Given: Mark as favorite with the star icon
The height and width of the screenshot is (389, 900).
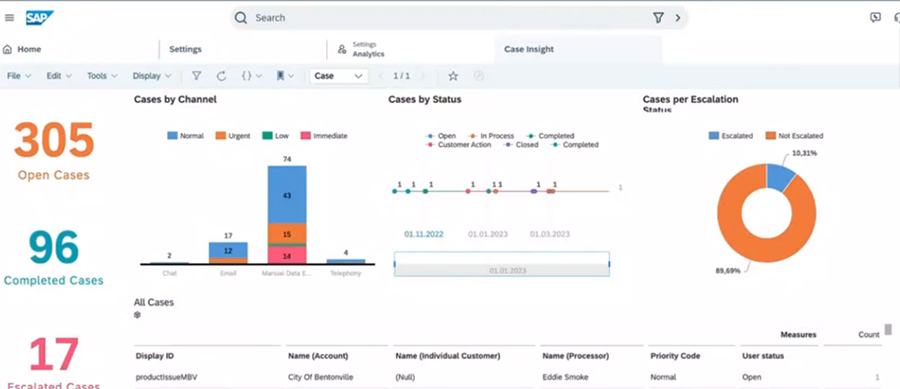Looking at the screenshot, I should (x=453, y=76).
